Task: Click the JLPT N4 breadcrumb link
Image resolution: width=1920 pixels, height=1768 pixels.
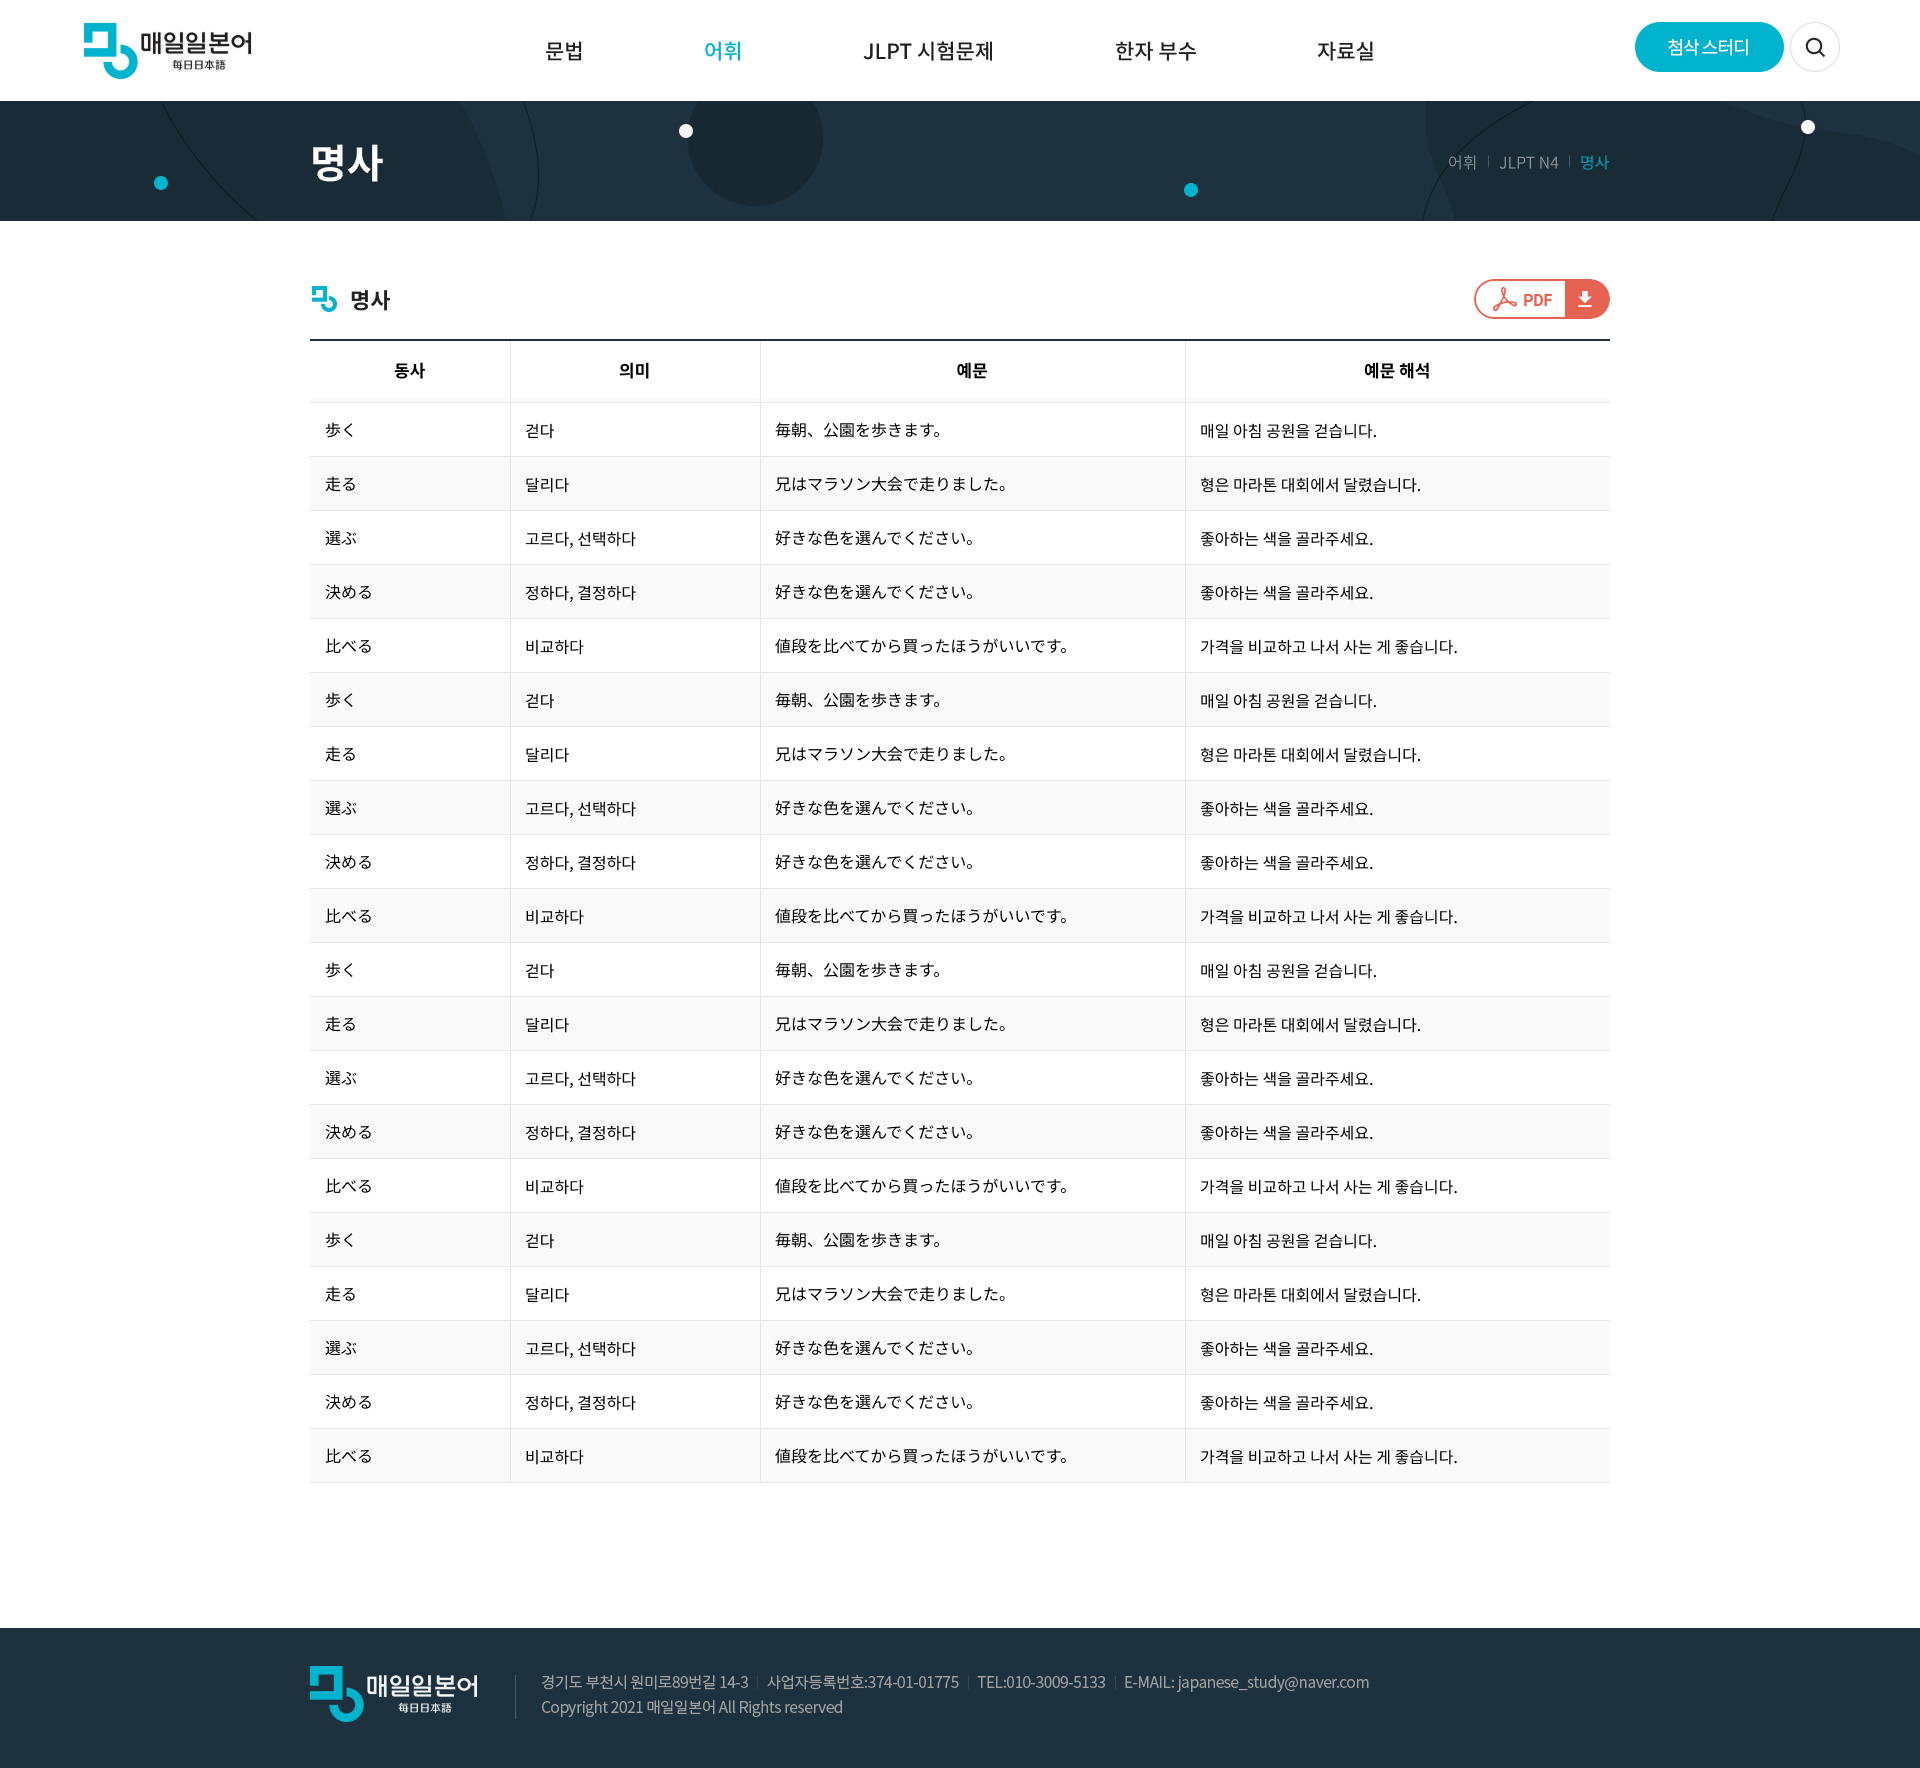Action: [x=1528, y=162]
